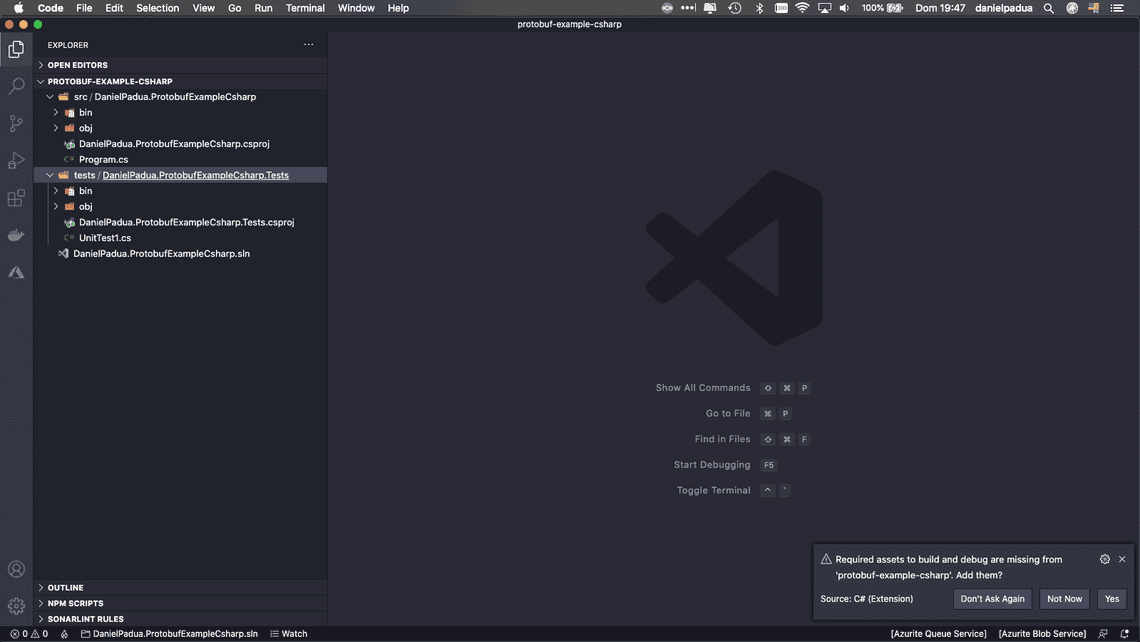Expand the OUTLINE section
The width and height of the screenshot is (1140, 642).
point(65,587)
